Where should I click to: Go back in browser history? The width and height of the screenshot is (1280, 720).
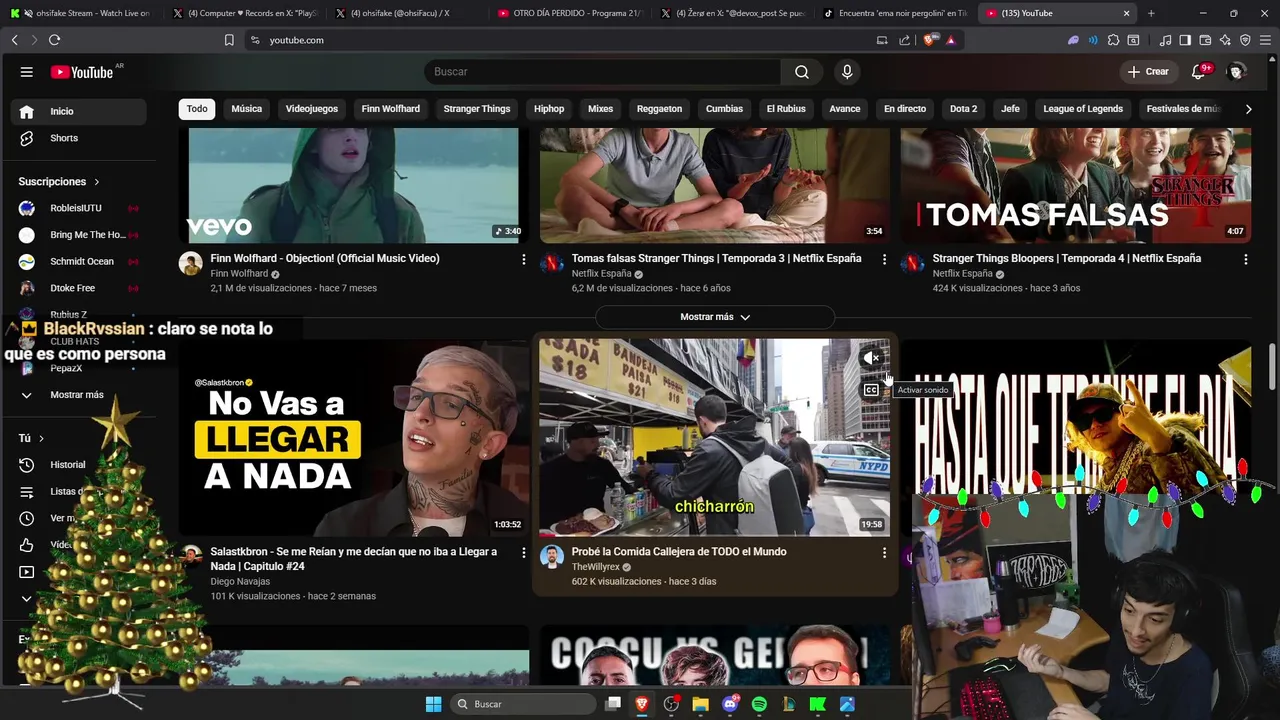click(14, 40)
